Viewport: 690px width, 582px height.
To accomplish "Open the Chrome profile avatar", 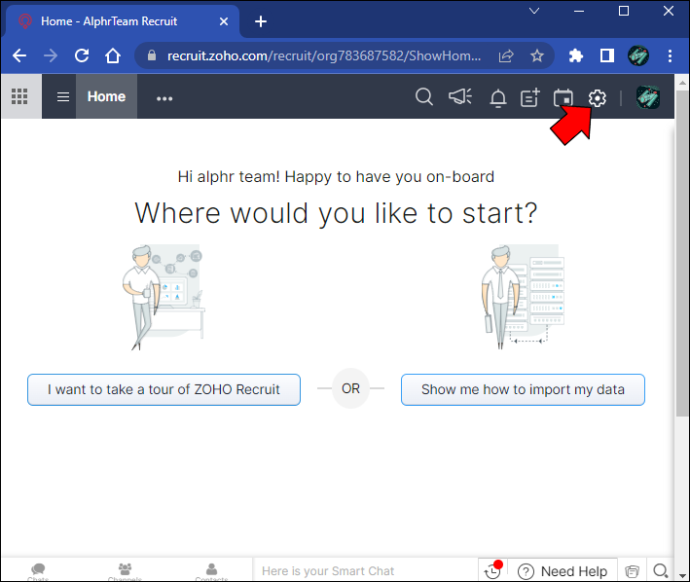I will pos(638,56).
